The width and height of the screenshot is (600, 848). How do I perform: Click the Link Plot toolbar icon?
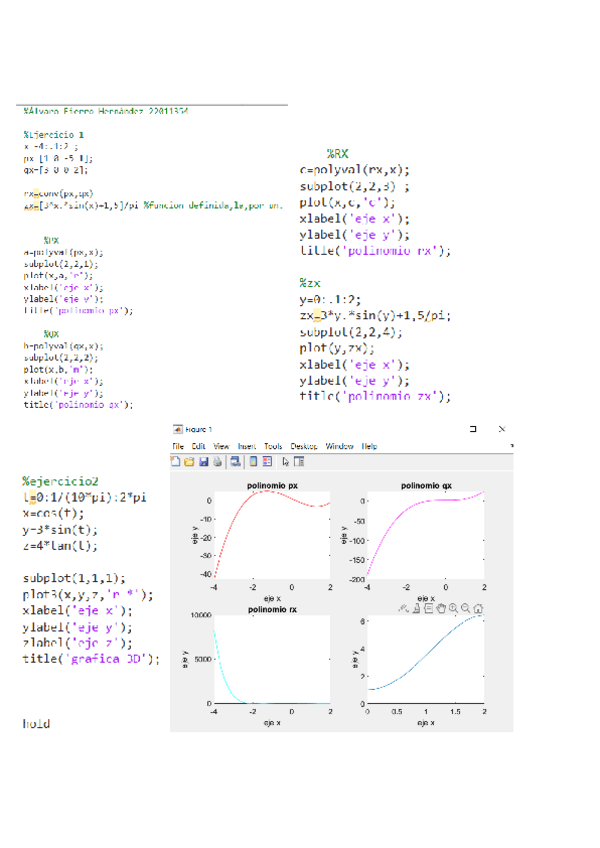click(235, 462)
